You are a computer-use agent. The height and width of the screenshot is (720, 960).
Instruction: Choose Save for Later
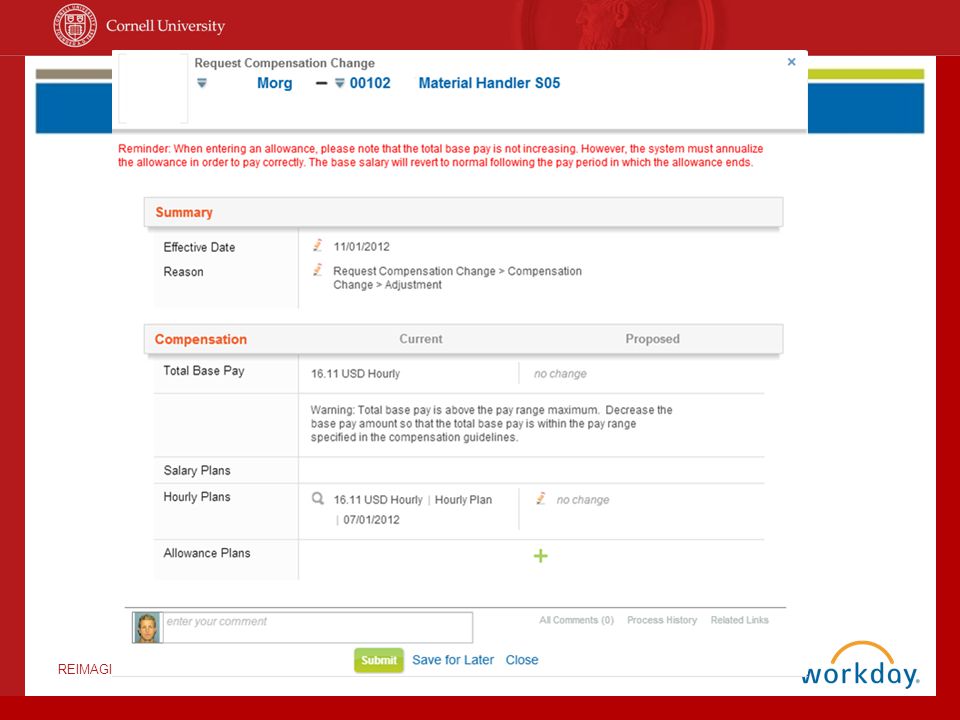[x=452, y=660]
